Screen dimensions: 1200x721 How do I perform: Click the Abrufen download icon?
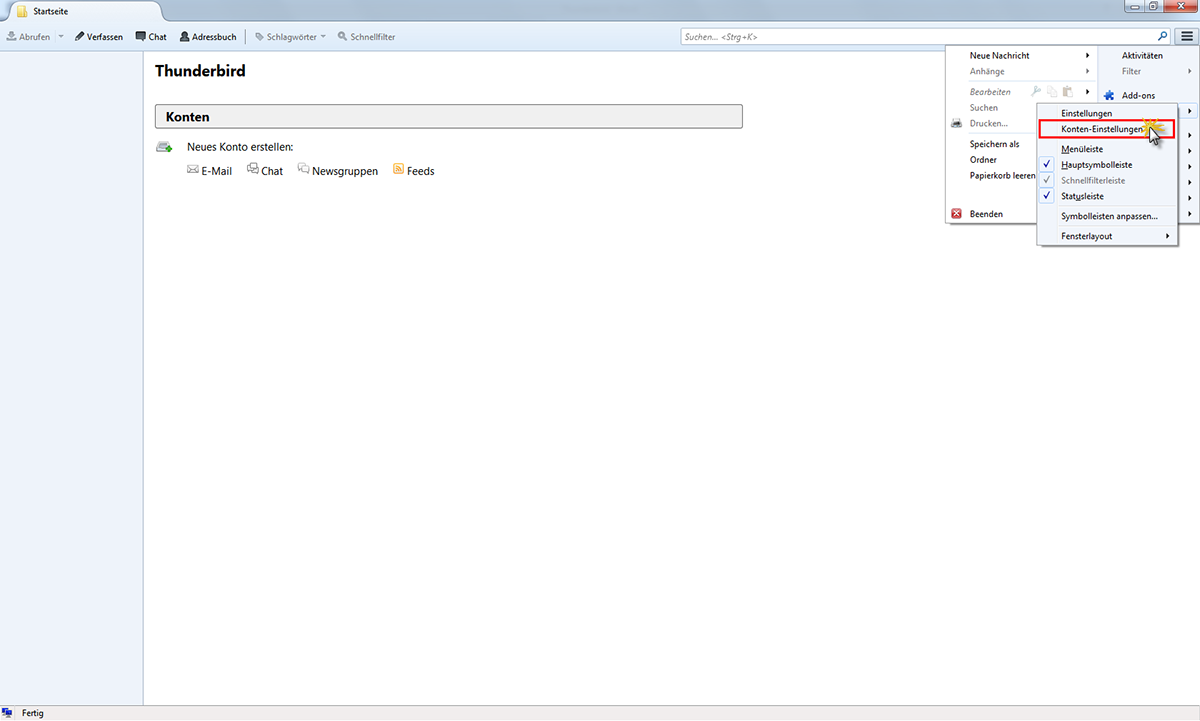pyautogui.click(x=11, y=37)
